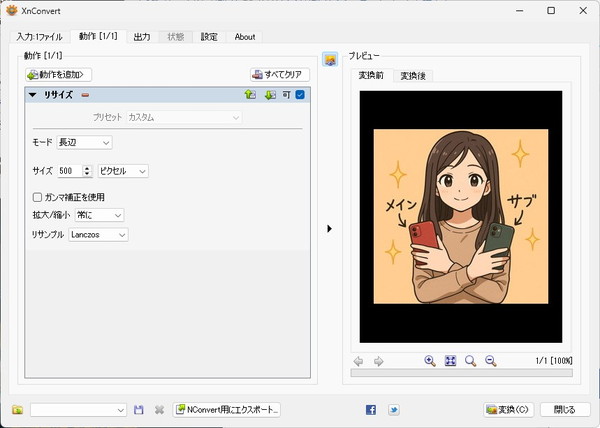Image resolution: width=600 pixels, height=428 pixels.
Task: Click the zoom out magnifier icon
Action: pyautogui.click(x=490, y=361)
